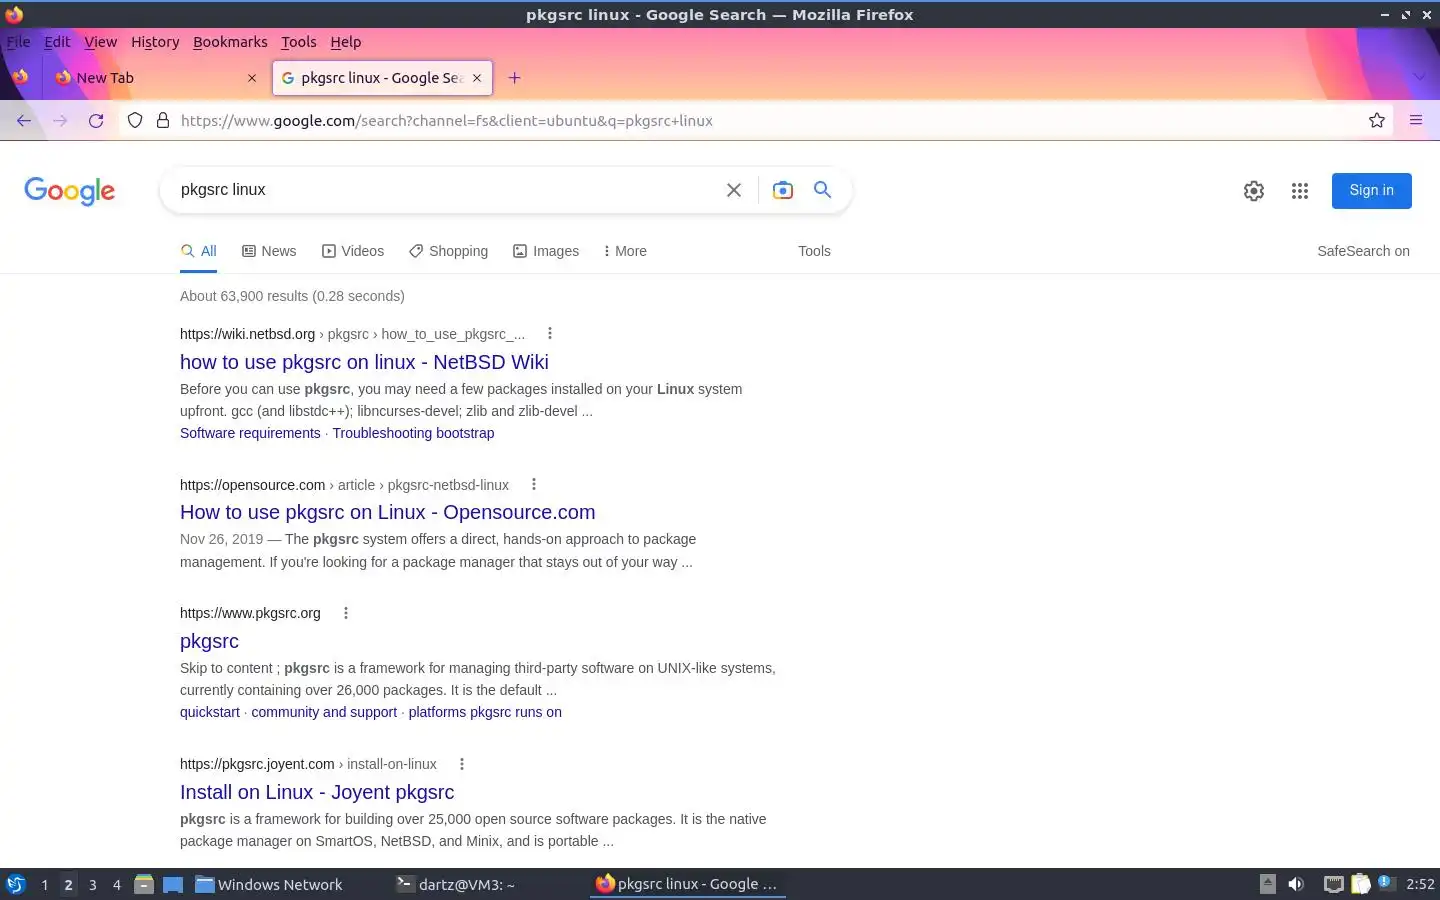Open the File menu
The image size is (1440, 900).
18,42
